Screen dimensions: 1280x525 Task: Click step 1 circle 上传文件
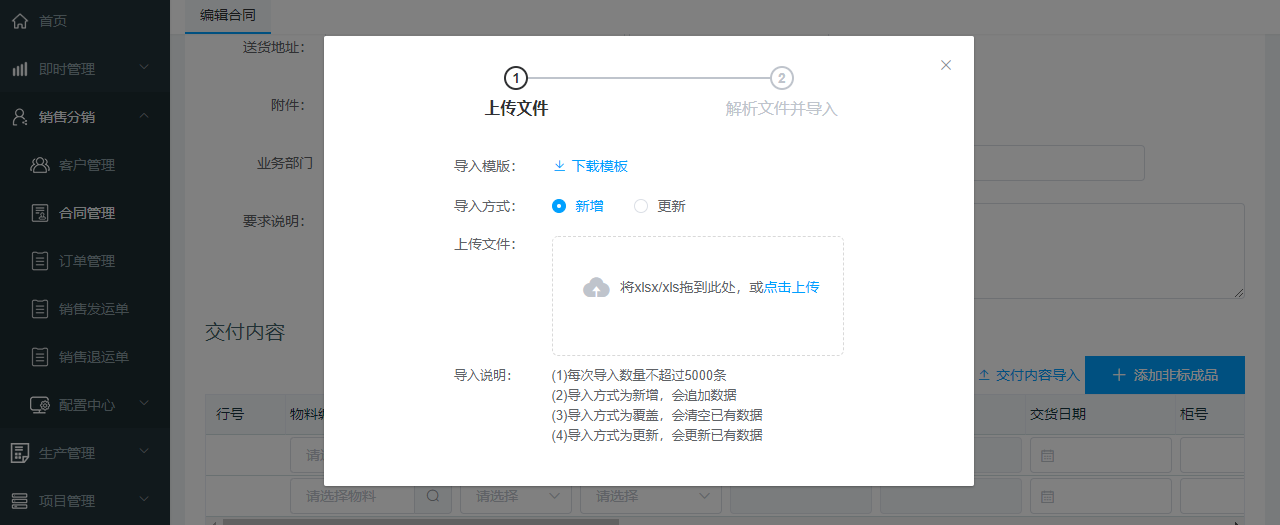click(515, 78)
